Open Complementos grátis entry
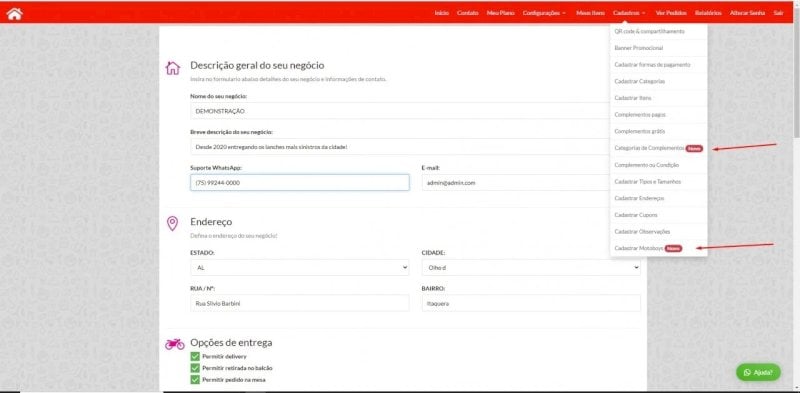Image resolution: width=800 pixels, height=393 pixels. click(658, 131)
